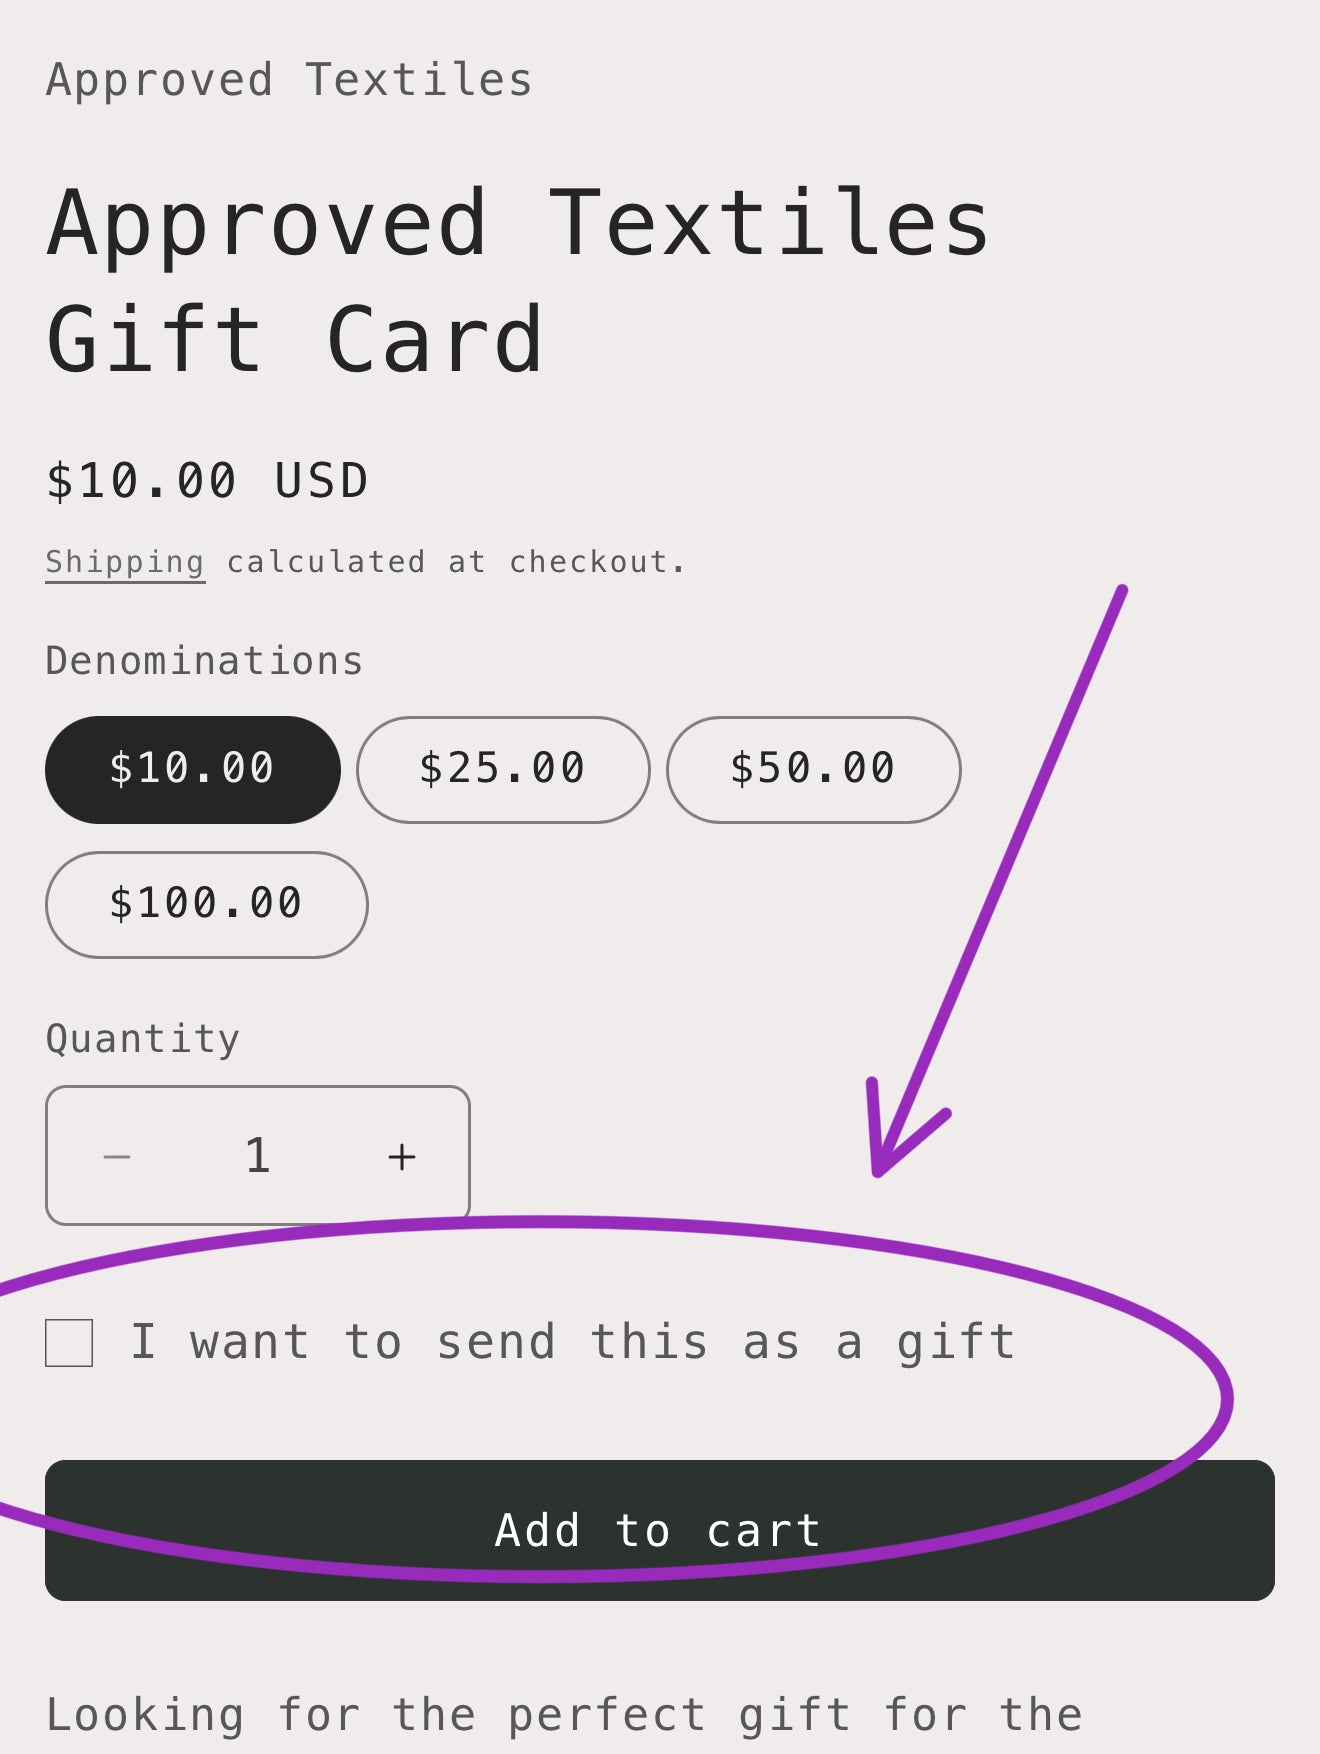The image size is (1320, 1754).
Task: Click the Approved Textiles store name
Action: (x=288, y=79)
